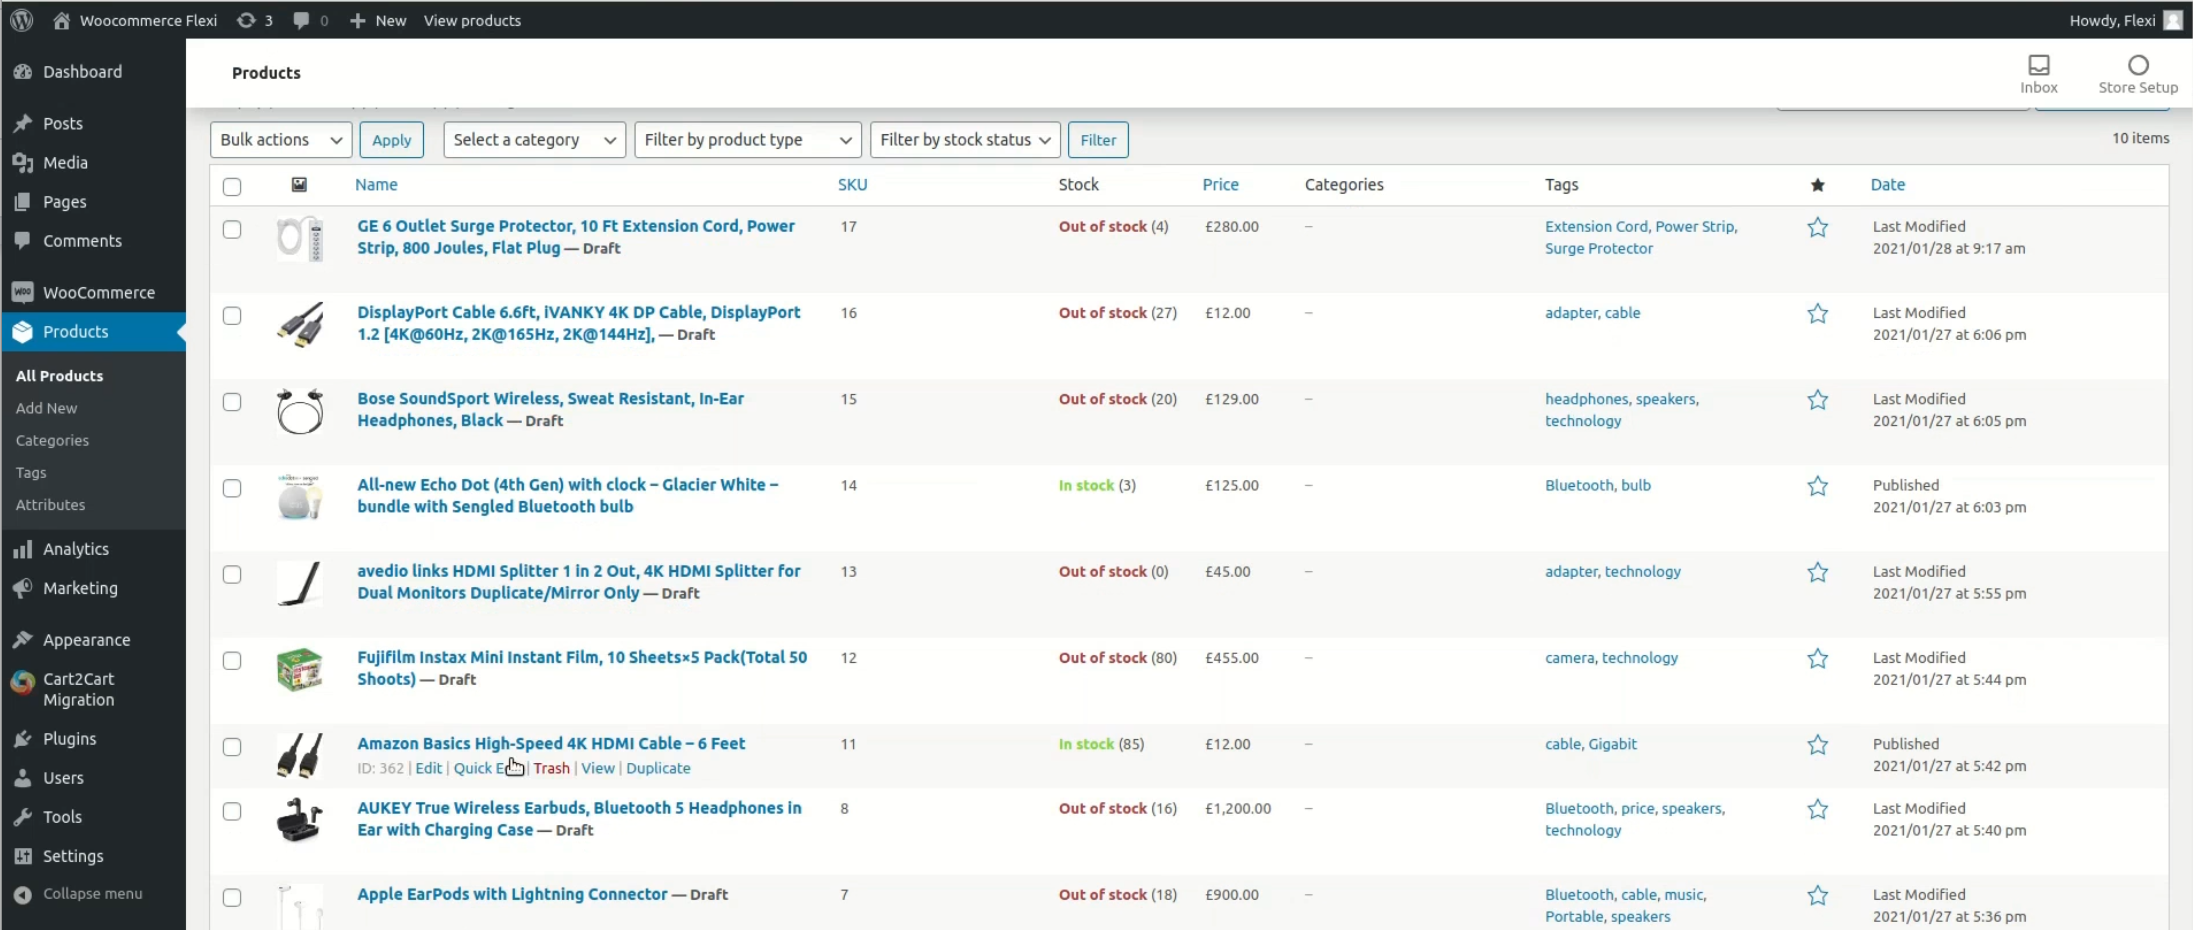Click the Fujifilm Instax product thumbnail
Screen dimensions: 2193x930
299,670
